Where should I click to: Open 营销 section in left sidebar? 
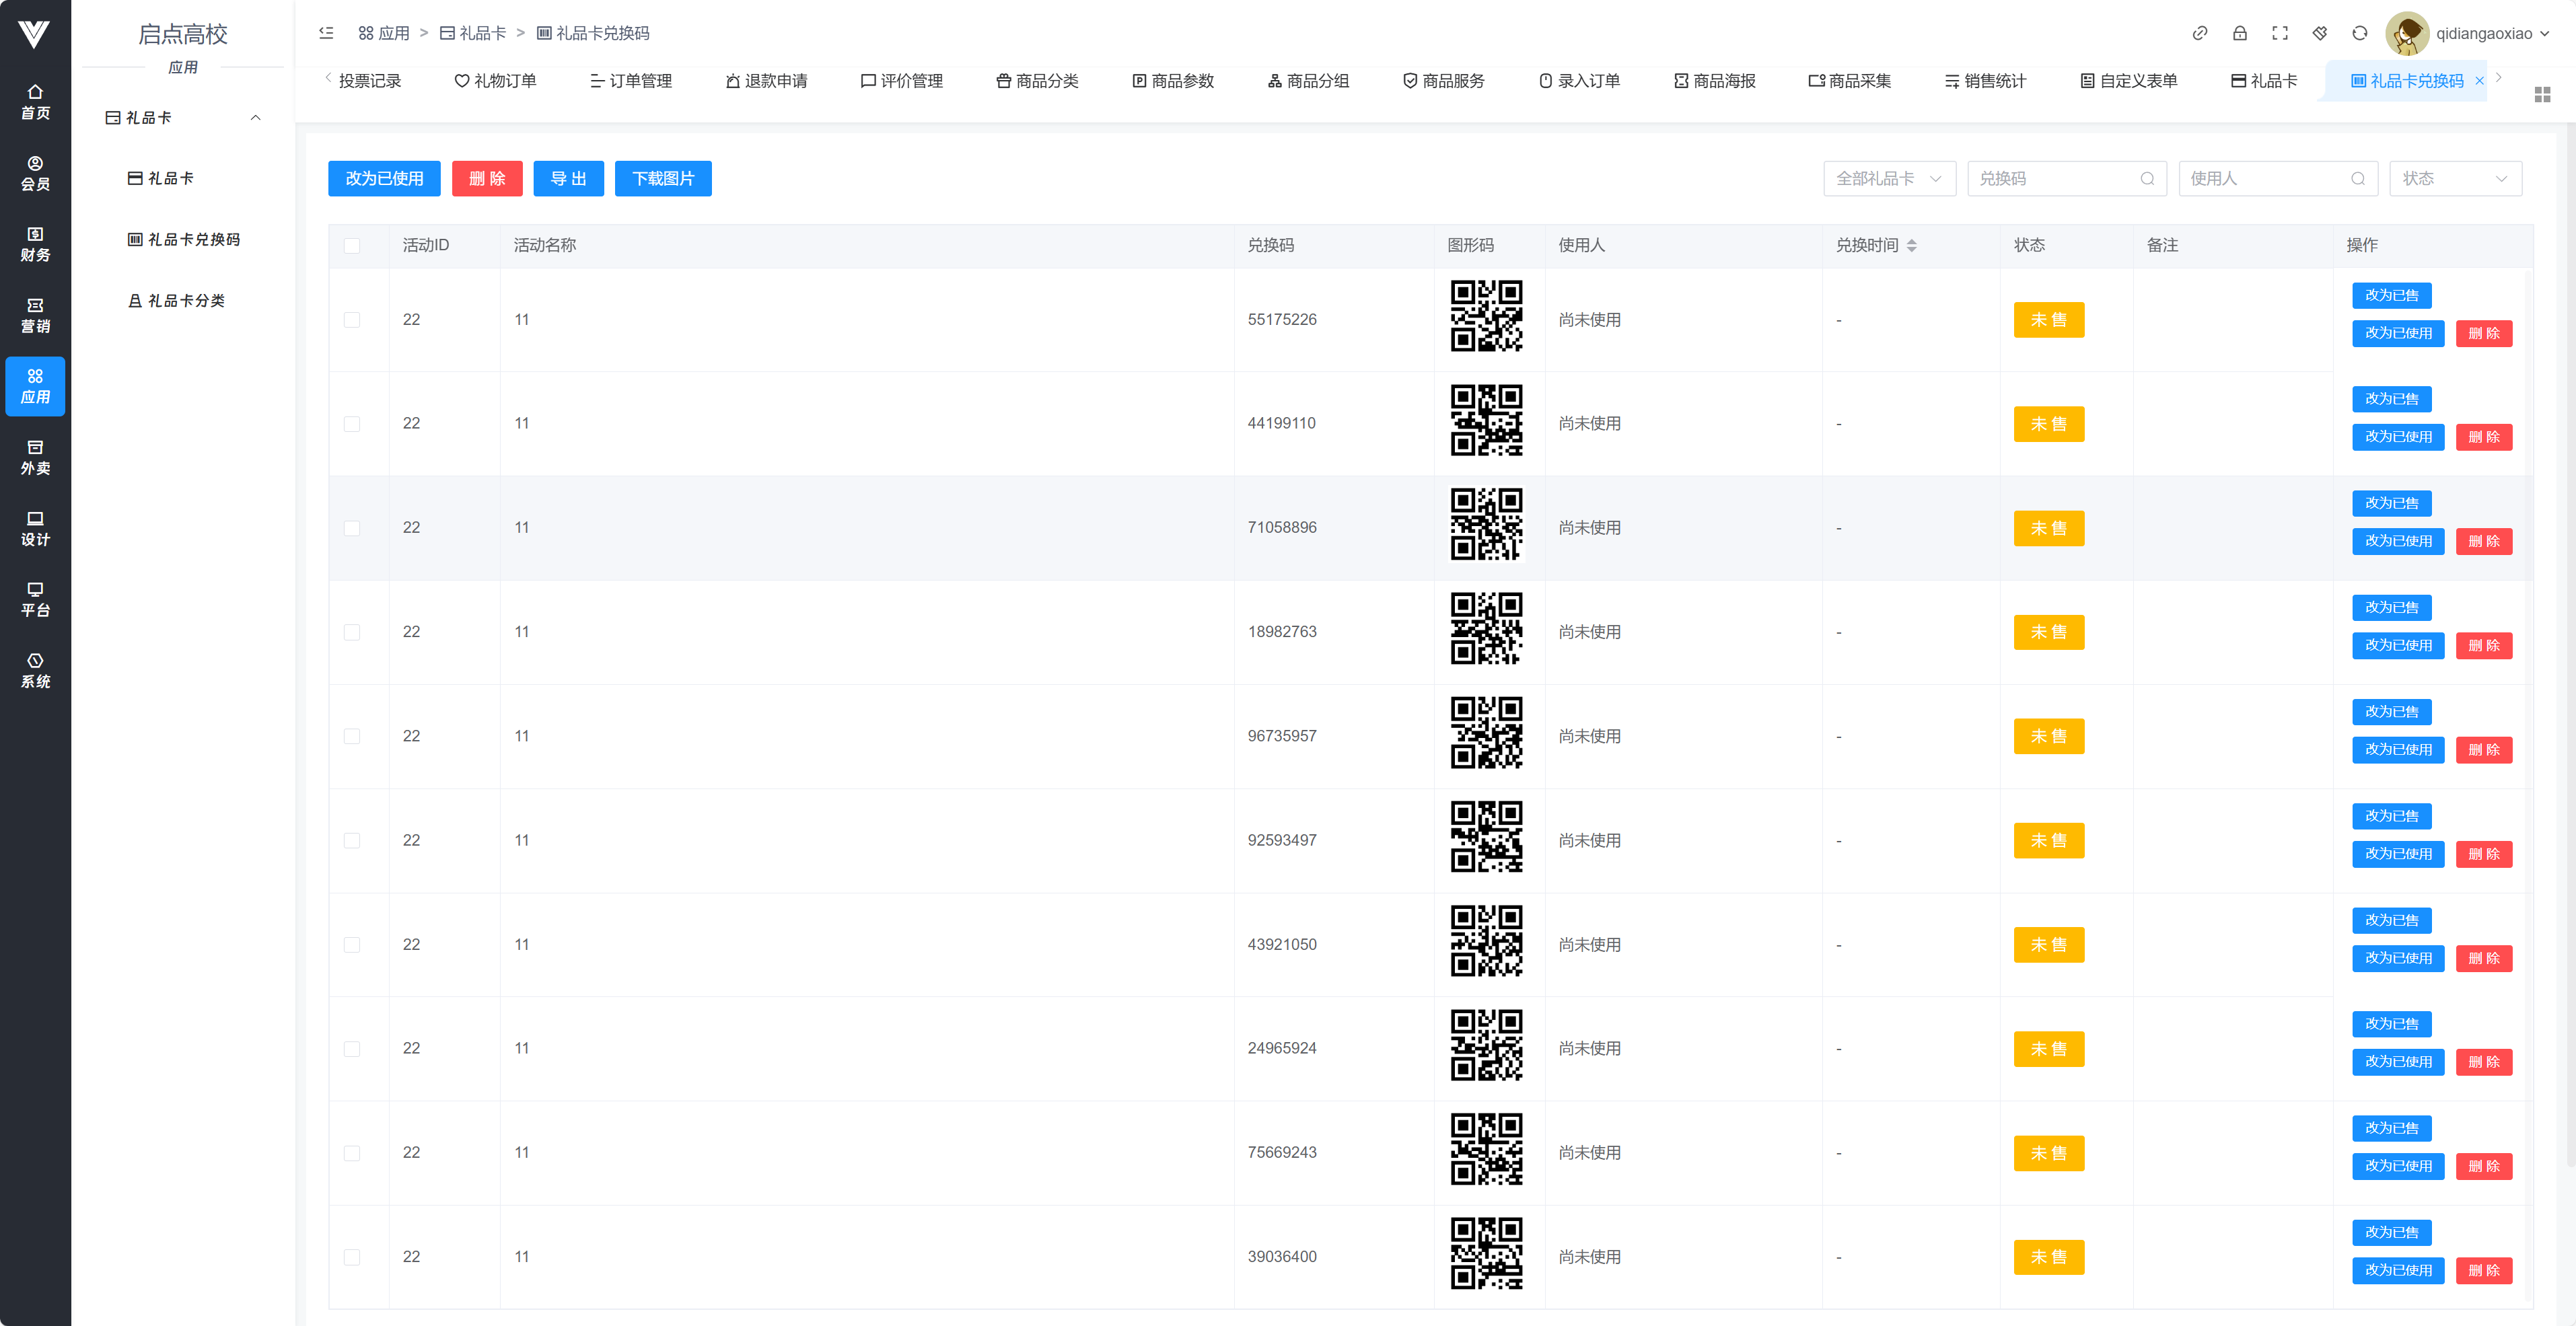coord(35,315)
